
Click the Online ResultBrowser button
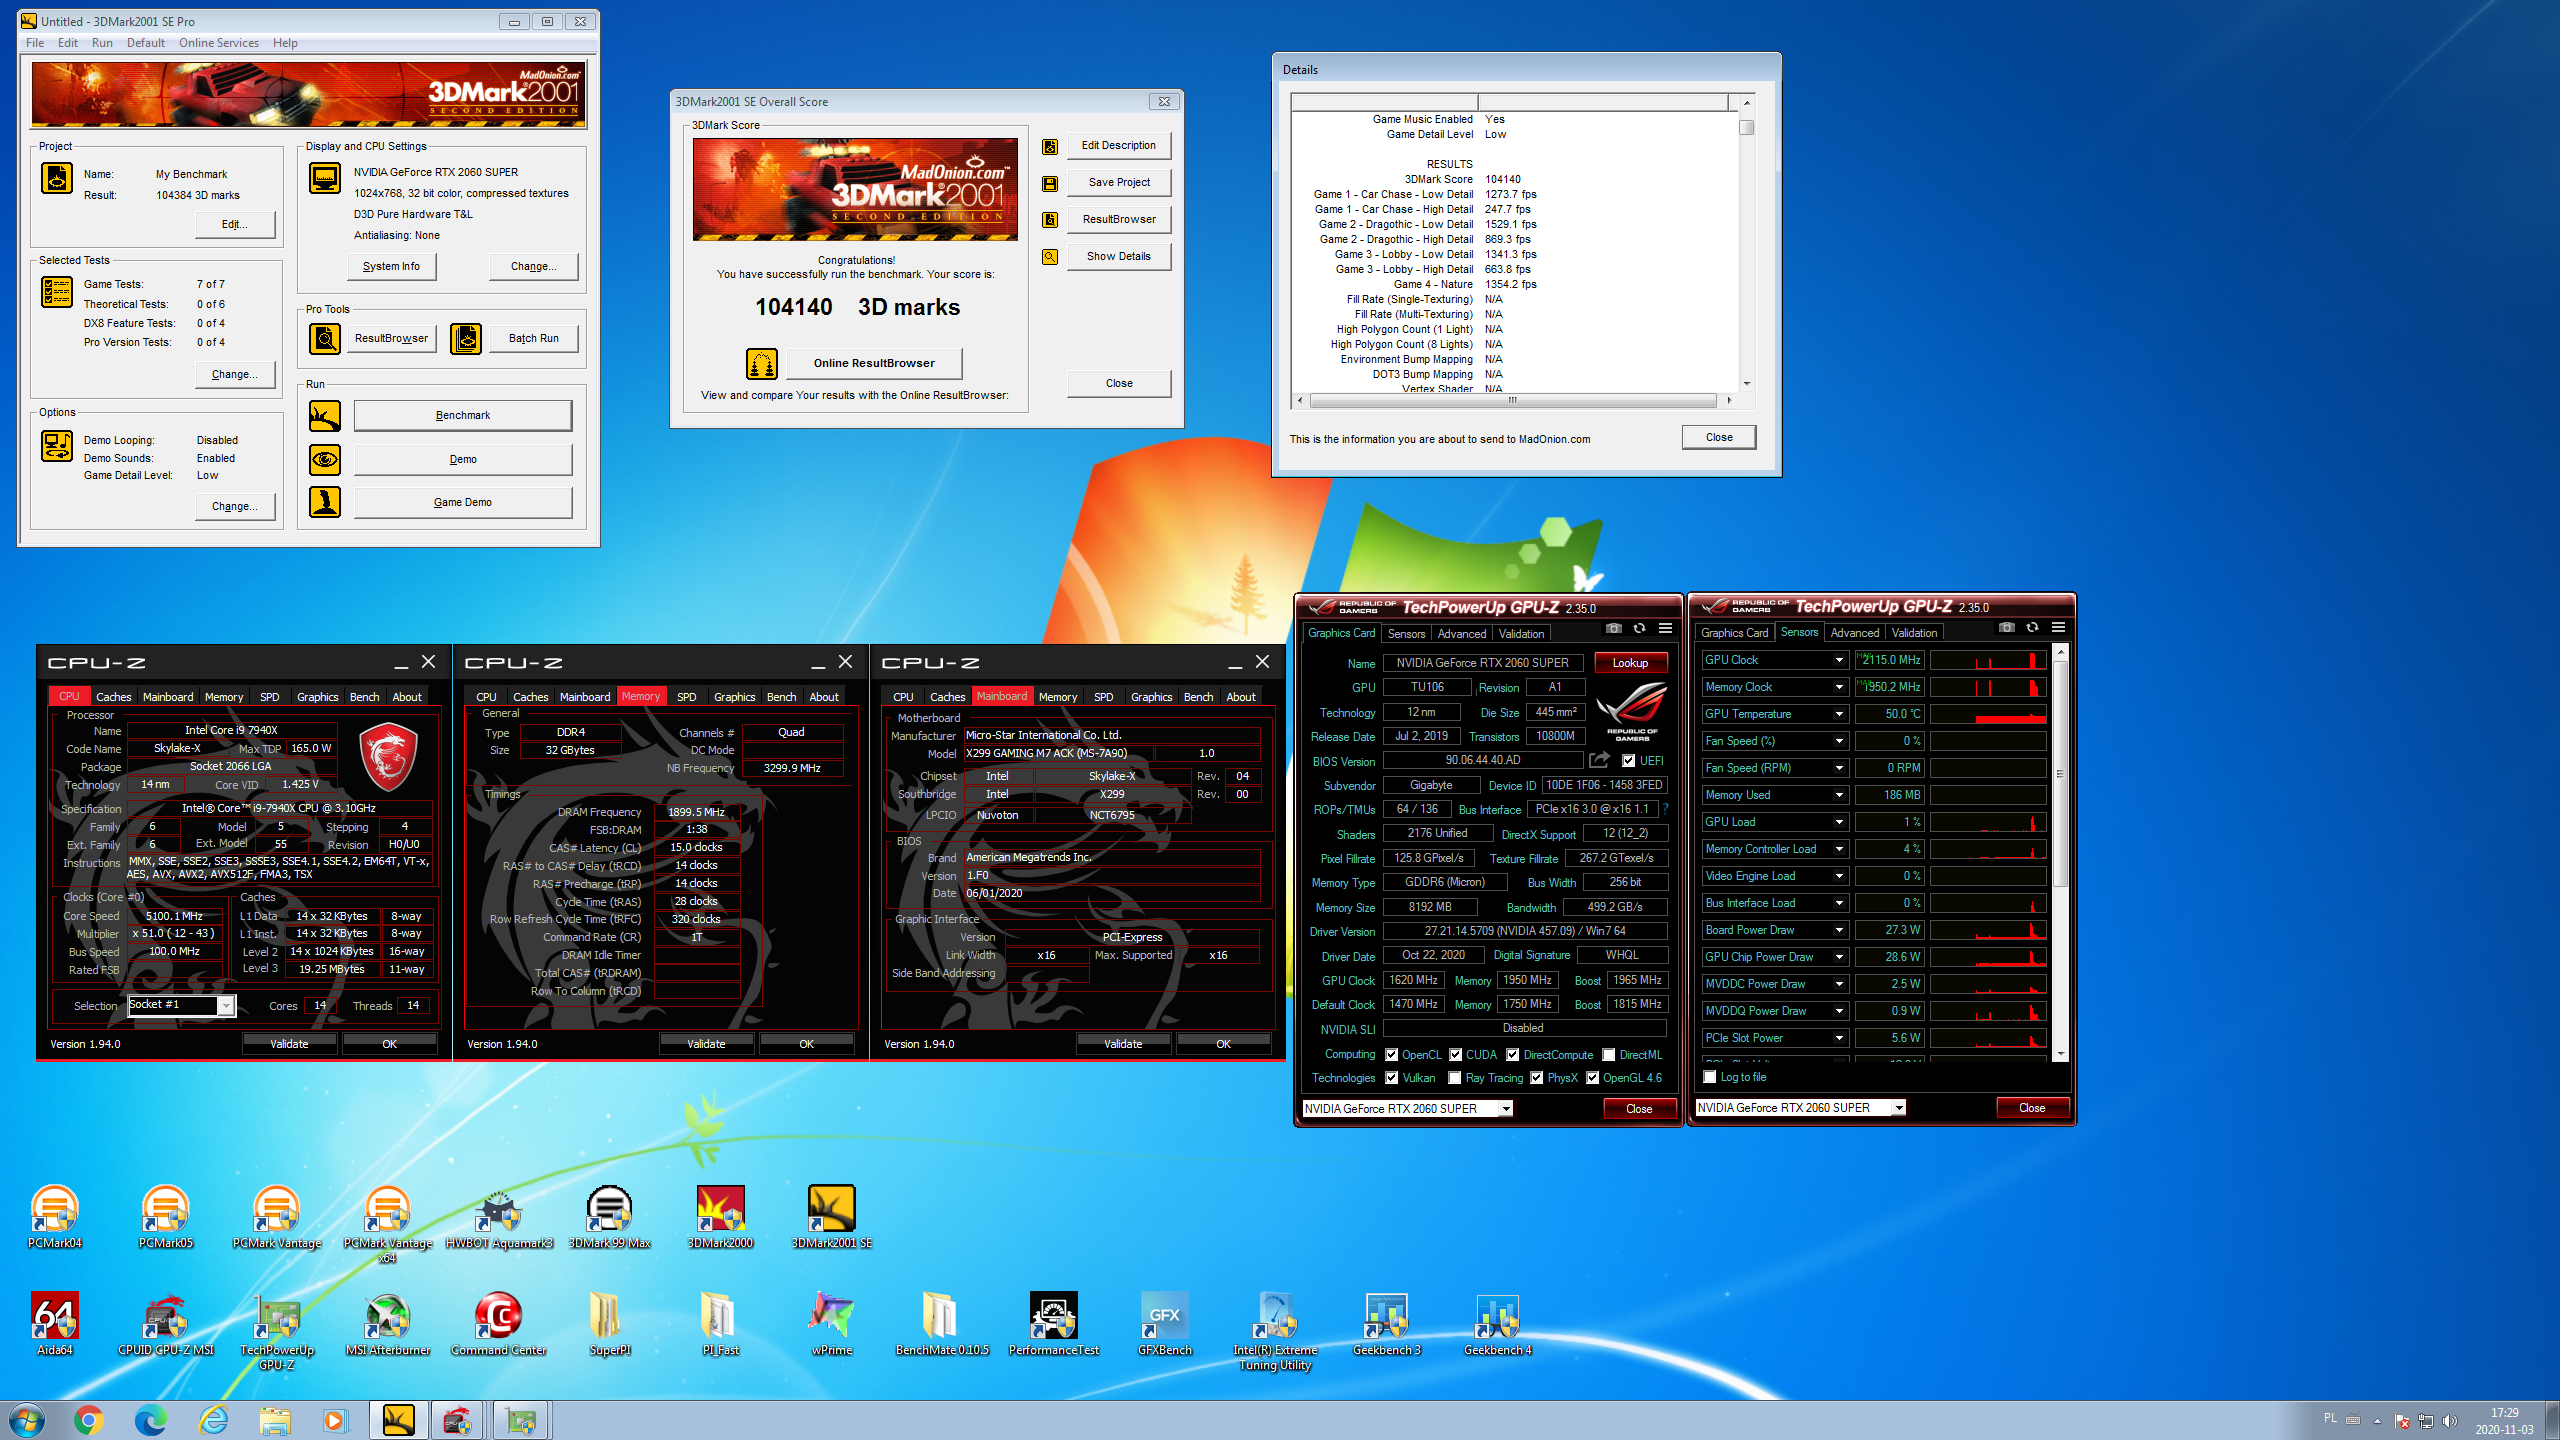pos(873,363)
